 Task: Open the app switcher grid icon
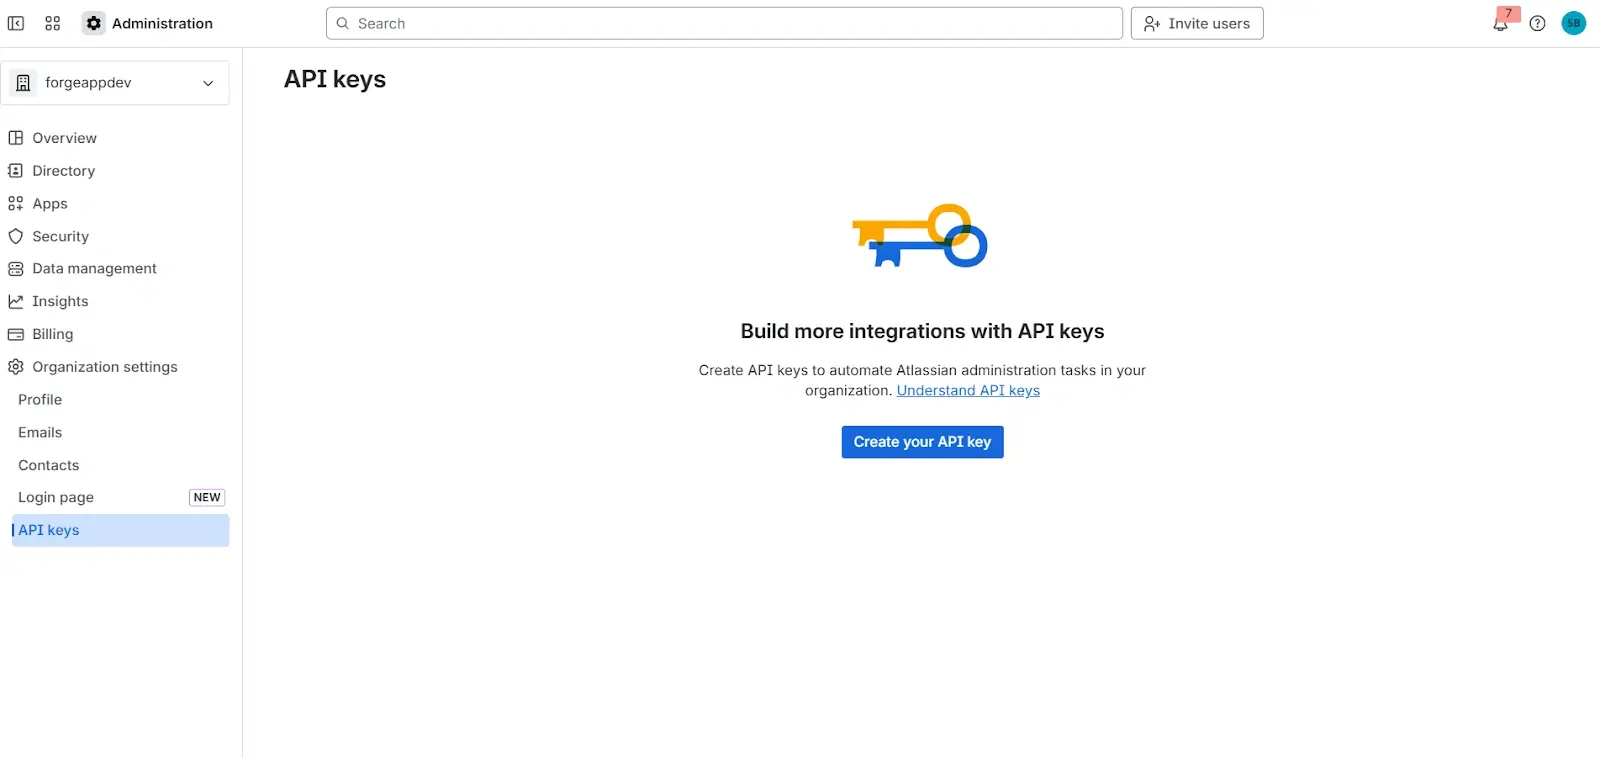click(x=53, y=23)
